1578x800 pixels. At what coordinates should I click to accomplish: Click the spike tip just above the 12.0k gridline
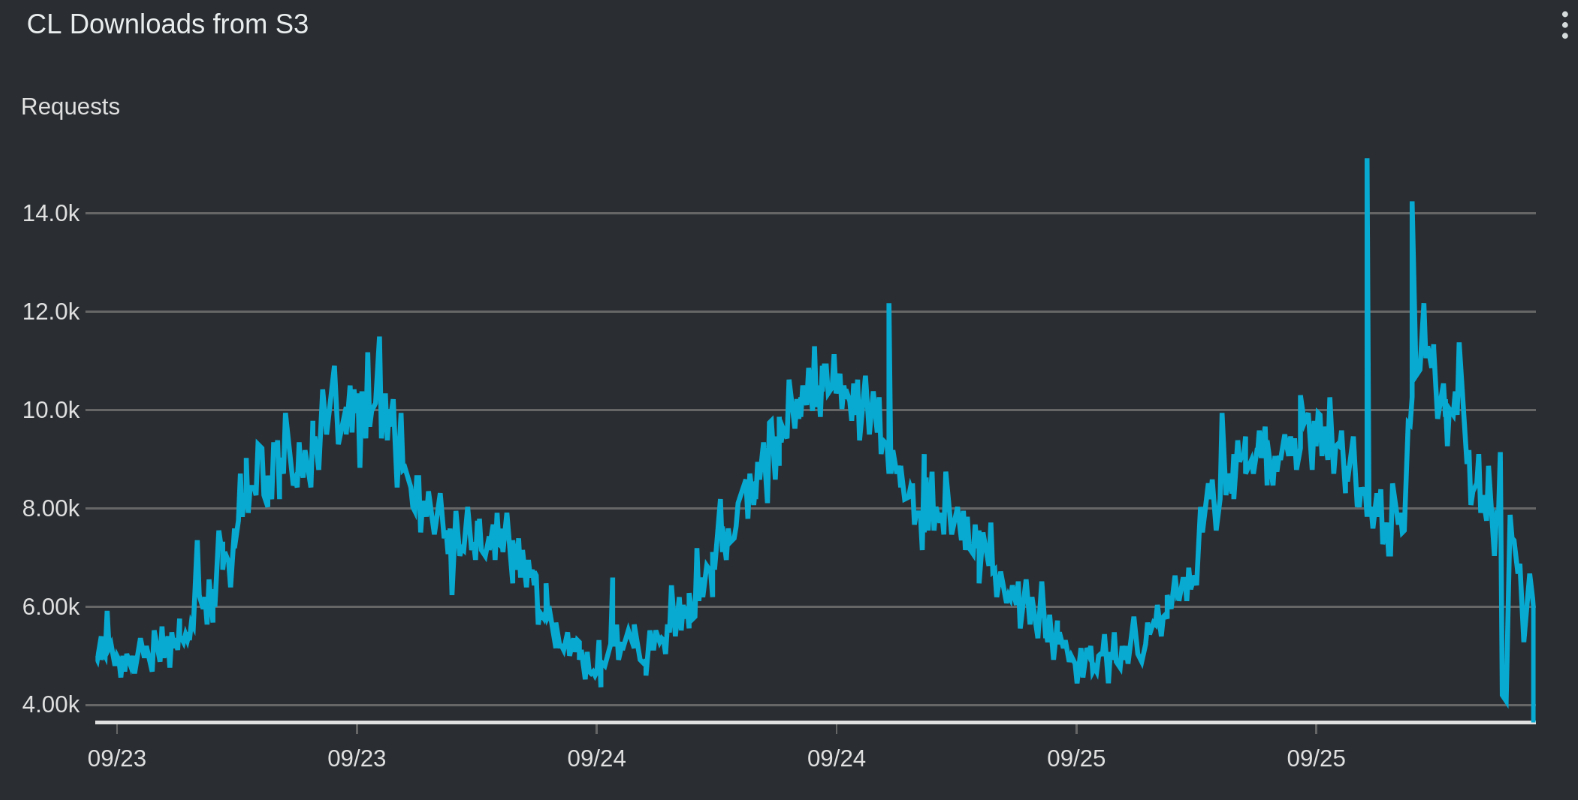[888, 306]
